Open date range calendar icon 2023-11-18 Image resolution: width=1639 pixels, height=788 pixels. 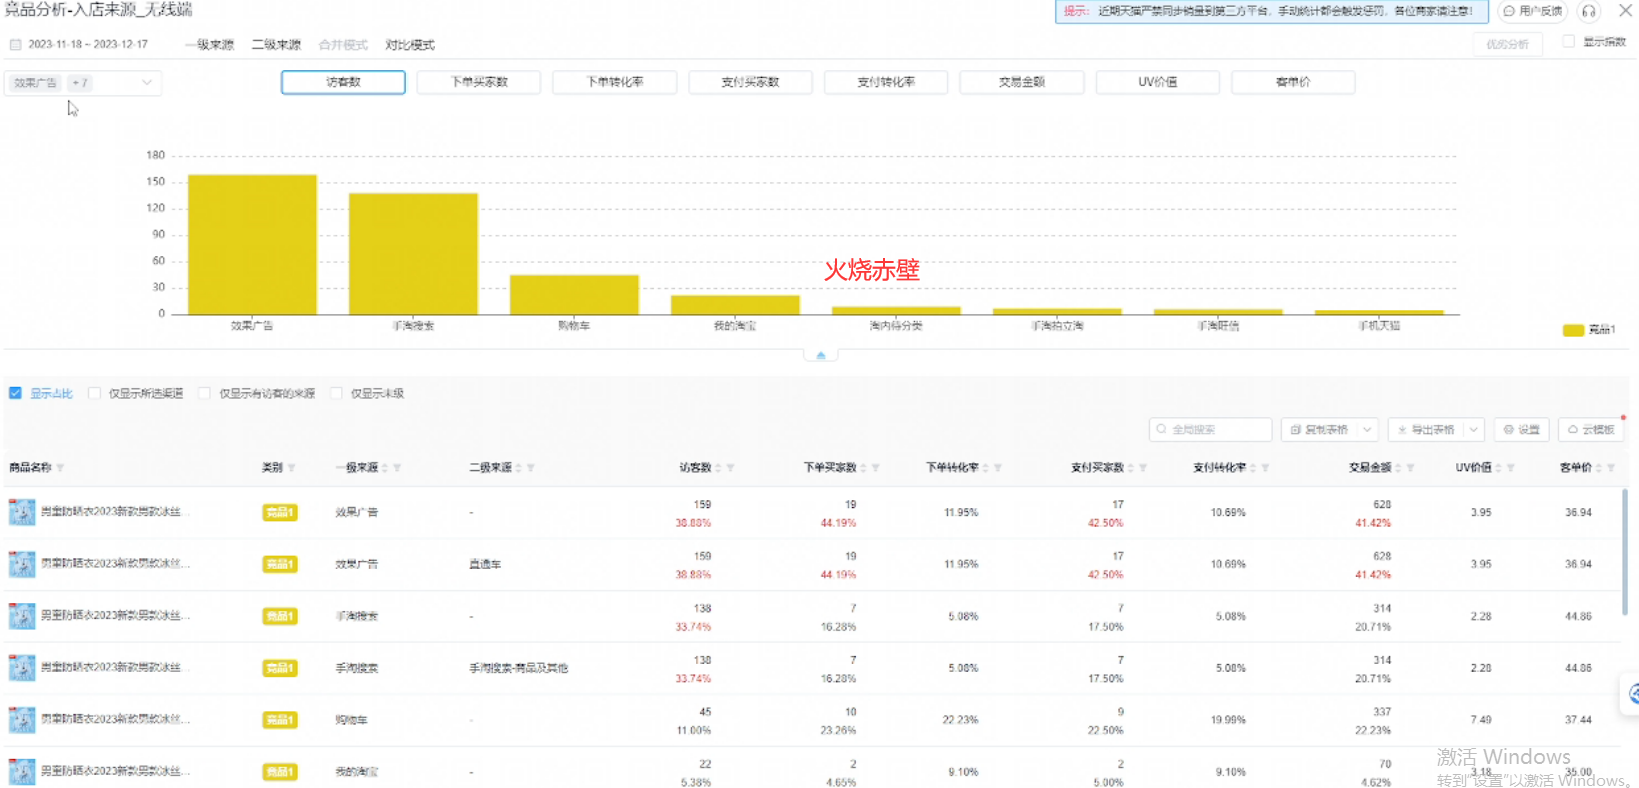(15, 44)
